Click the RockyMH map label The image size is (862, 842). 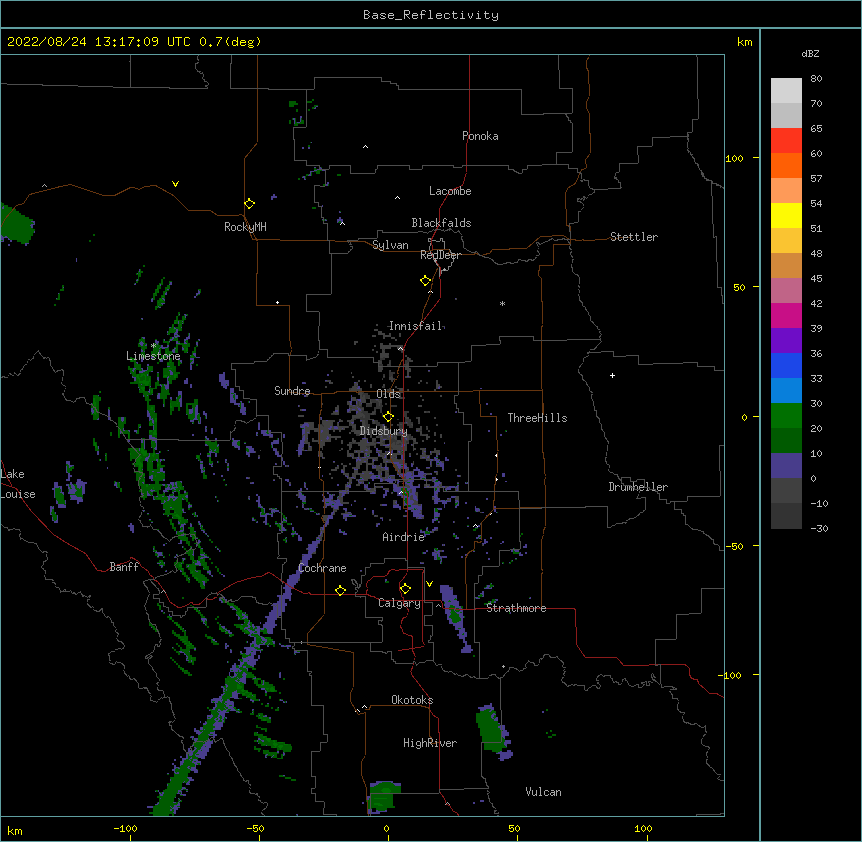(245, 227)
